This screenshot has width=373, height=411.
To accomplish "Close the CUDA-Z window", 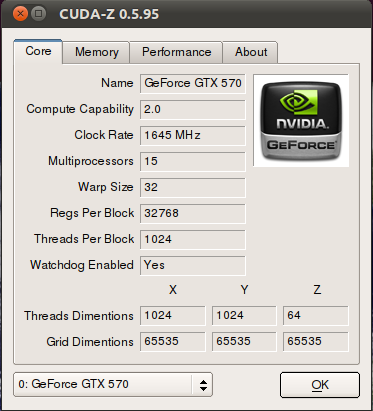I will coord(20,14).
